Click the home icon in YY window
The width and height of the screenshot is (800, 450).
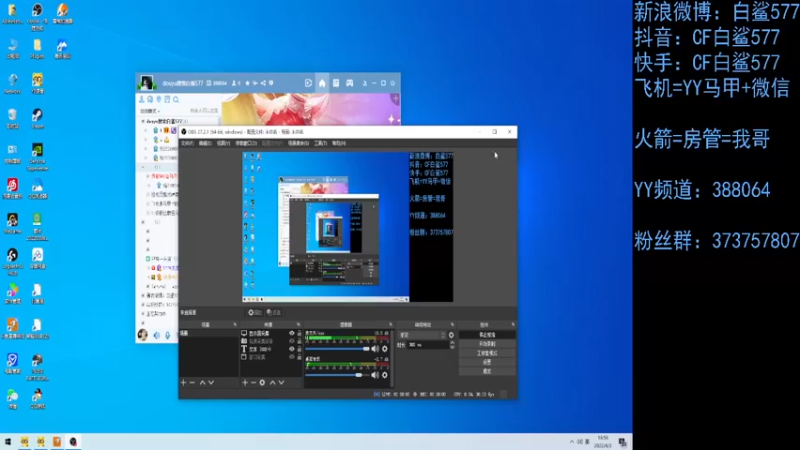pyautogui.click(x=322, y=83)
